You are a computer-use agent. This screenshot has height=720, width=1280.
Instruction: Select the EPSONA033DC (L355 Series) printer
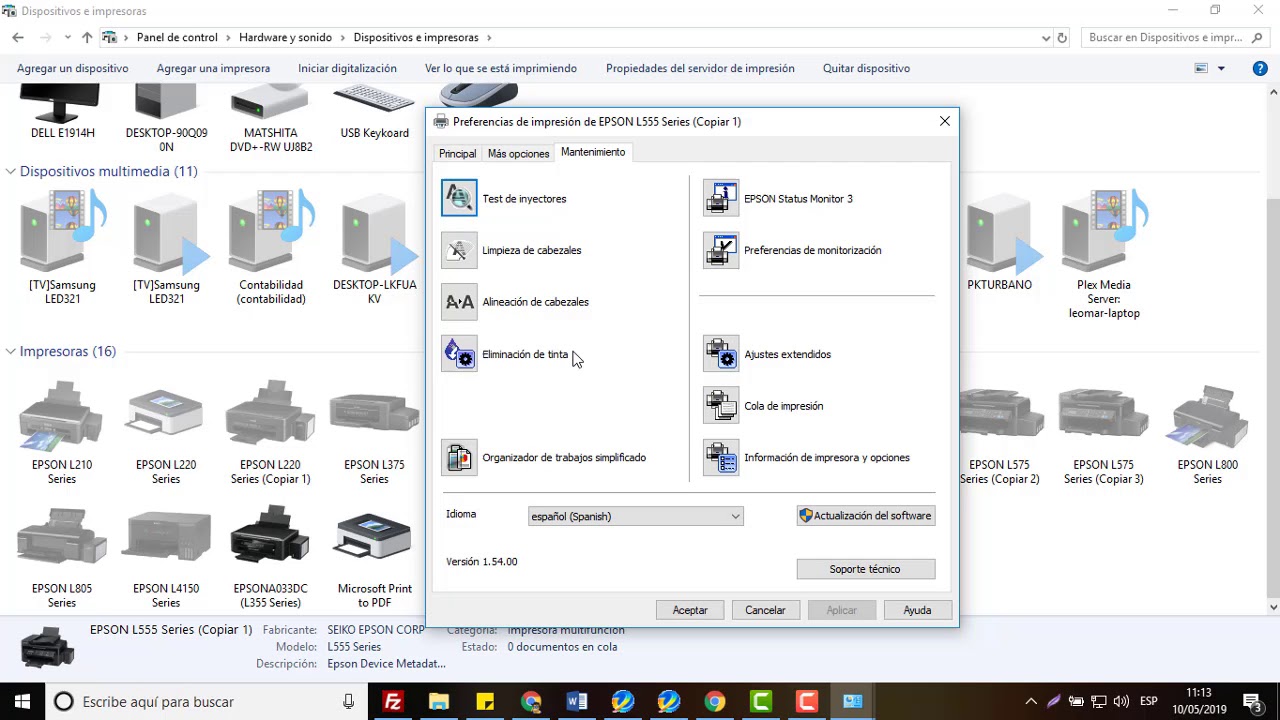270,558
